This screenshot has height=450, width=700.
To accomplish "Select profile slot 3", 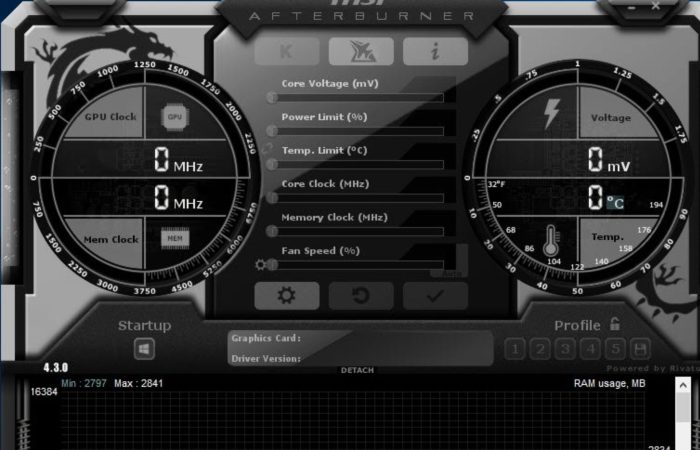I will point(565,349).
